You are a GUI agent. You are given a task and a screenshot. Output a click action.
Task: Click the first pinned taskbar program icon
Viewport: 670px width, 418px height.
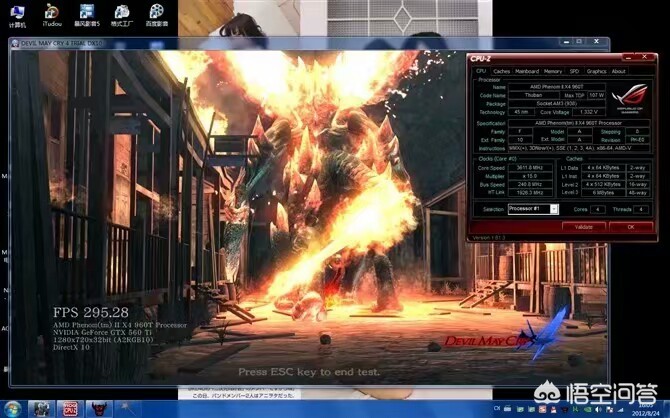point(41,409)
